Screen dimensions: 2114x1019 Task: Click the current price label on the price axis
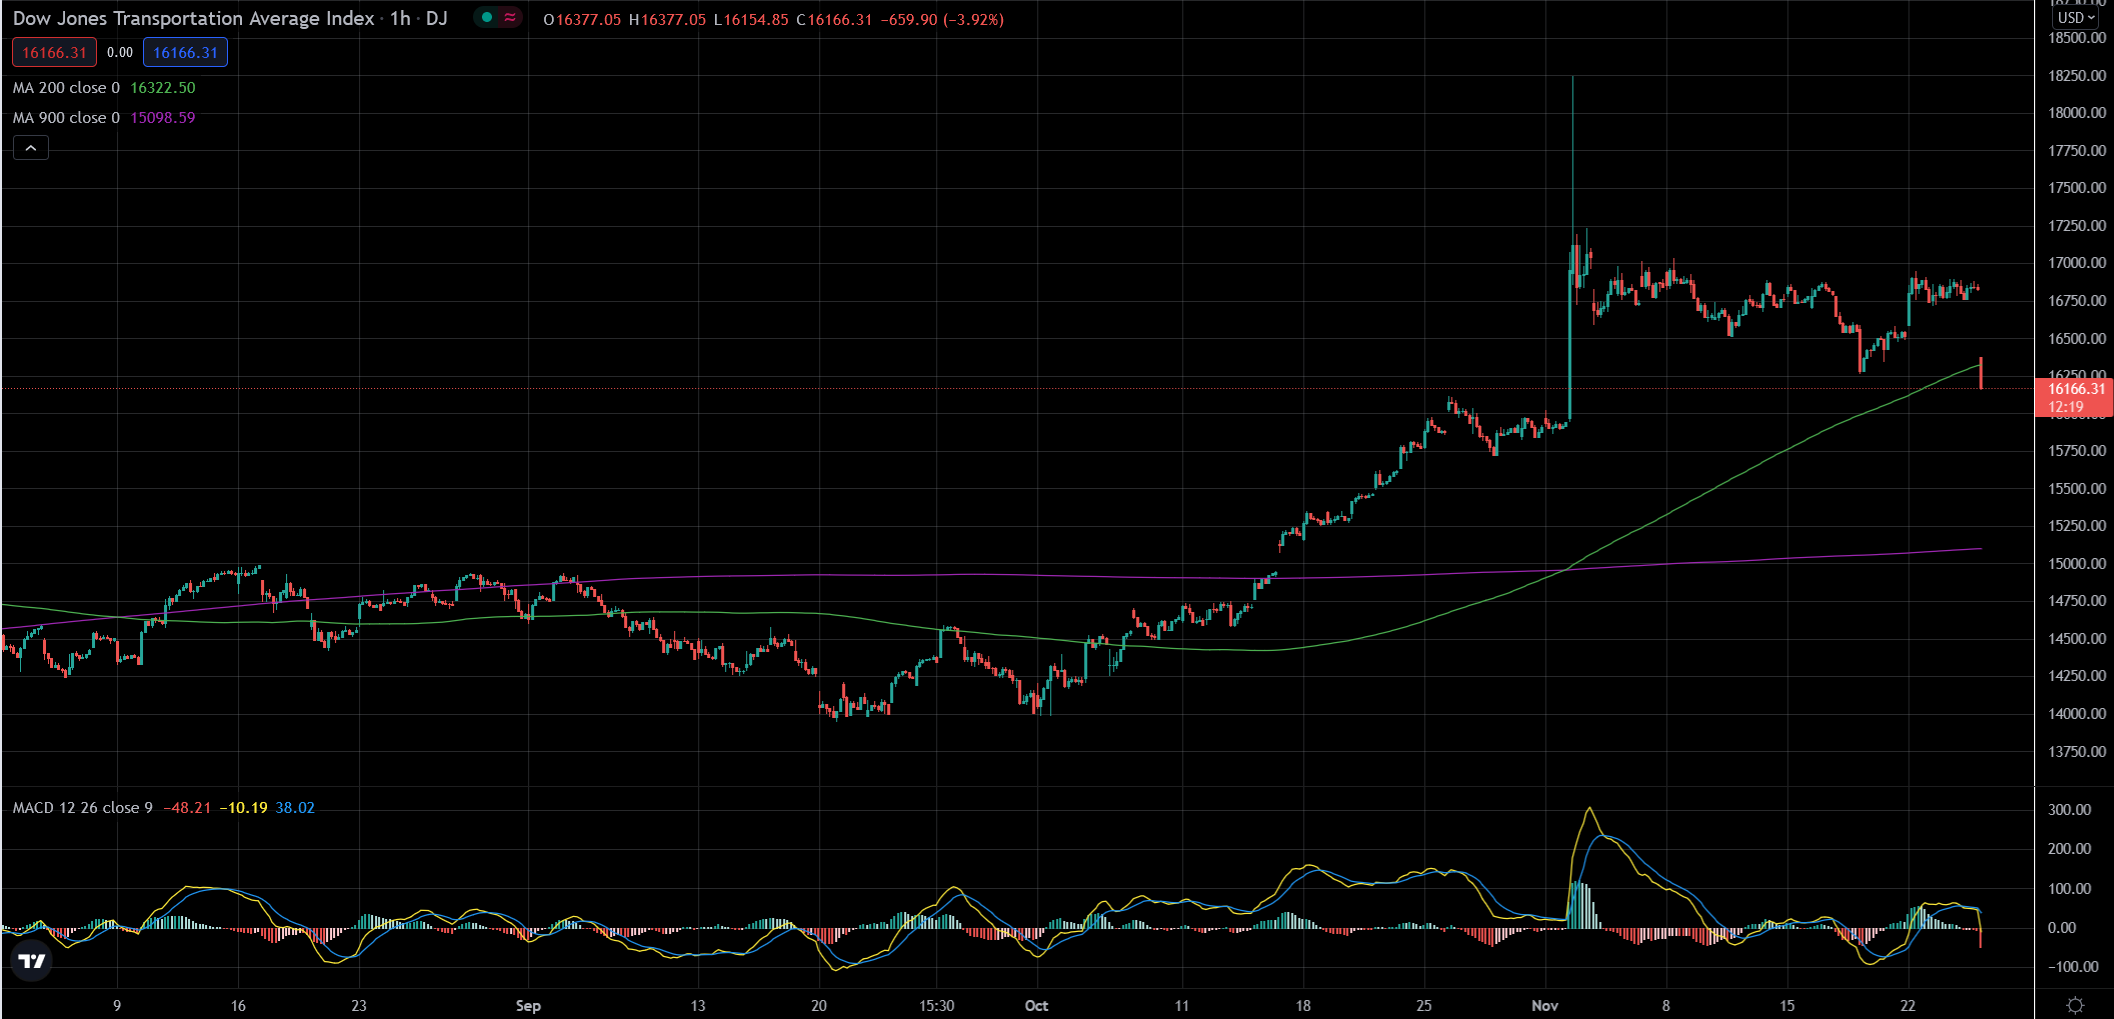coord(2074,397)
